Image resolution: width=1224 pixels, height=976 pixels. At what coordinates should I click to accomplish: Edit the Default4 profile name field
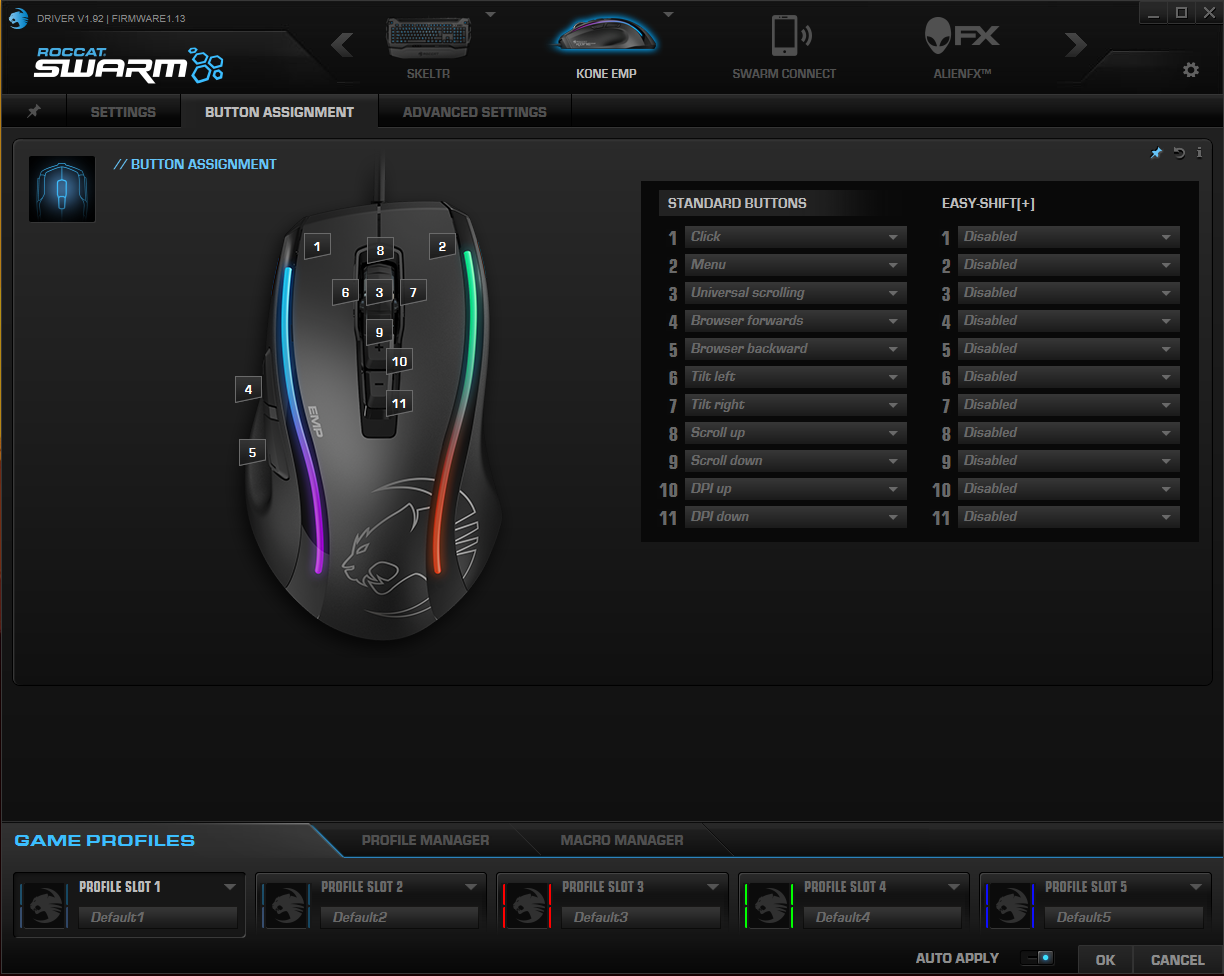pos(883,917)
